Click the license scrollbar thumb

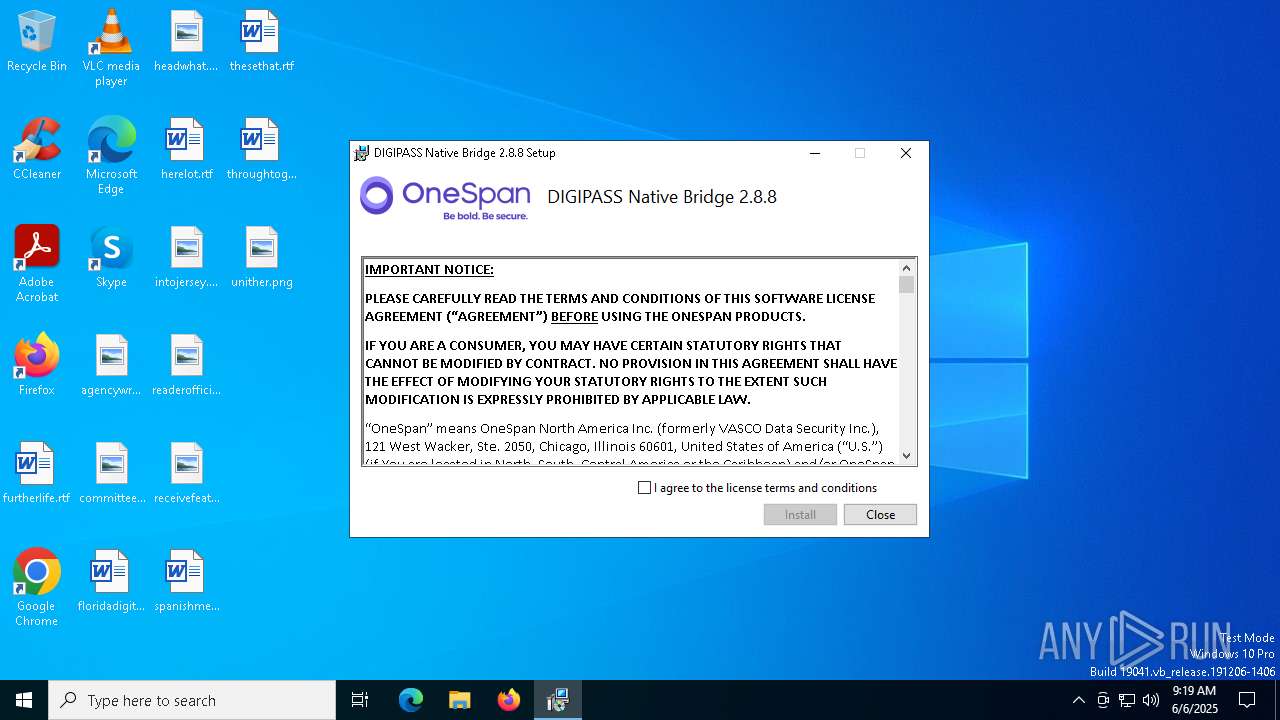pyautogui.click(x=907, y=285)
